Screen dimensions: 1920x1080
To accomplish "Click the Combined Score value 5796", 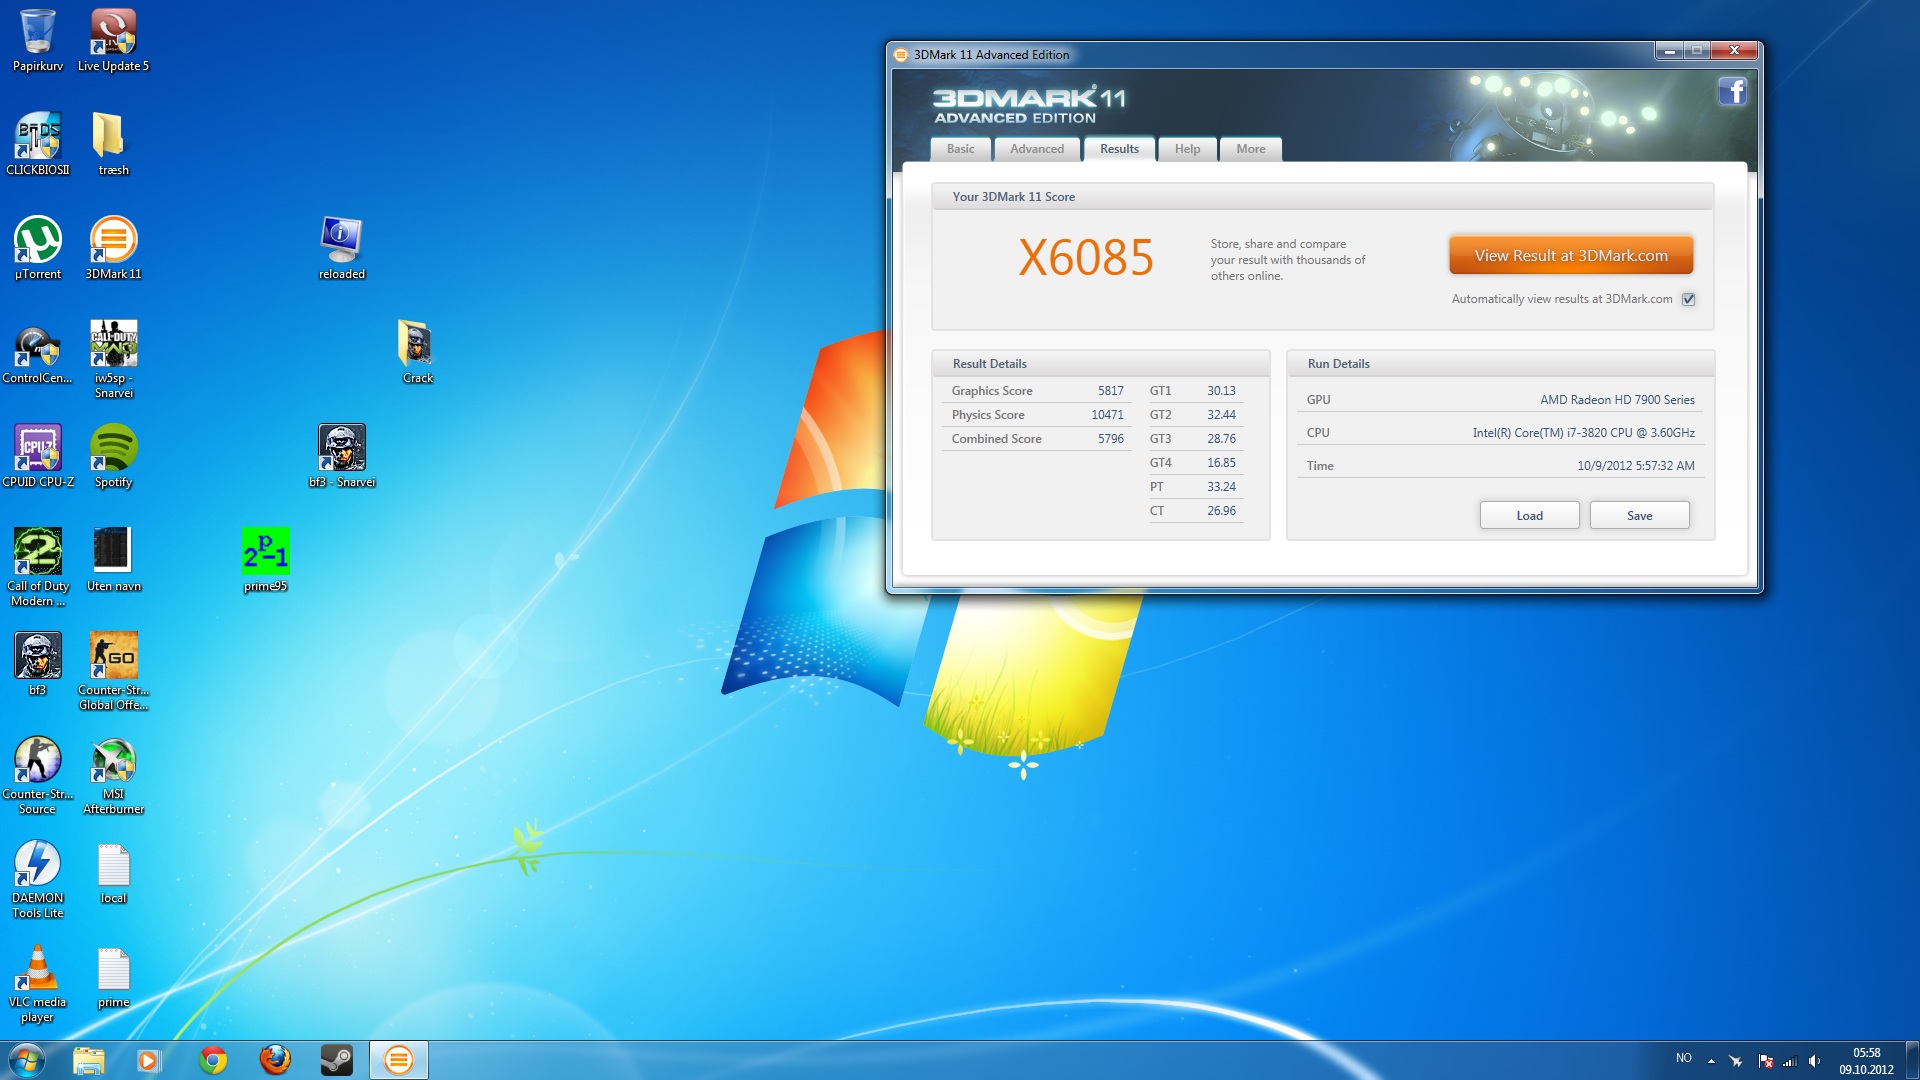I will point(1110,439).
